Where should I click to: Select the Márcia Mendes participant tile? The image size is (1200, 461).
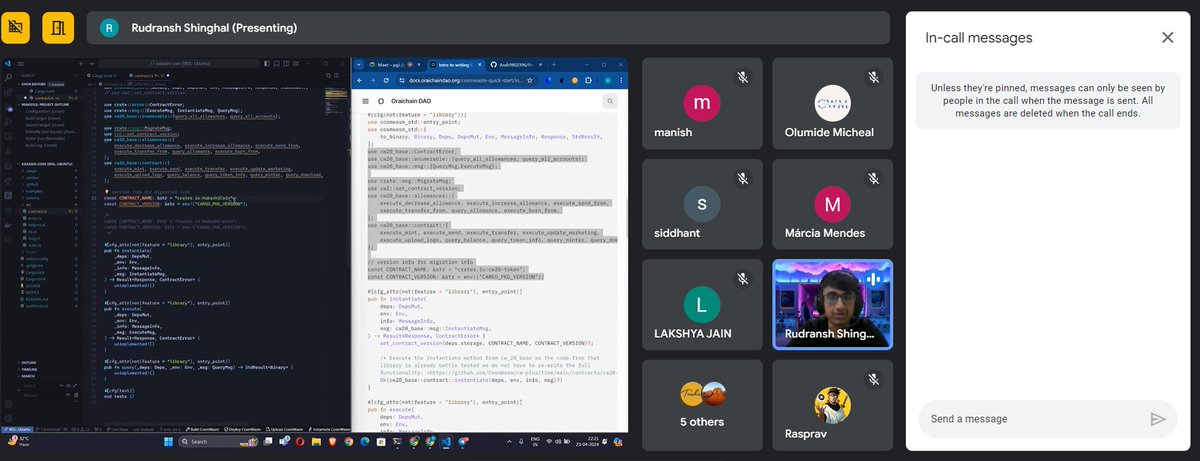click(832, 204)
